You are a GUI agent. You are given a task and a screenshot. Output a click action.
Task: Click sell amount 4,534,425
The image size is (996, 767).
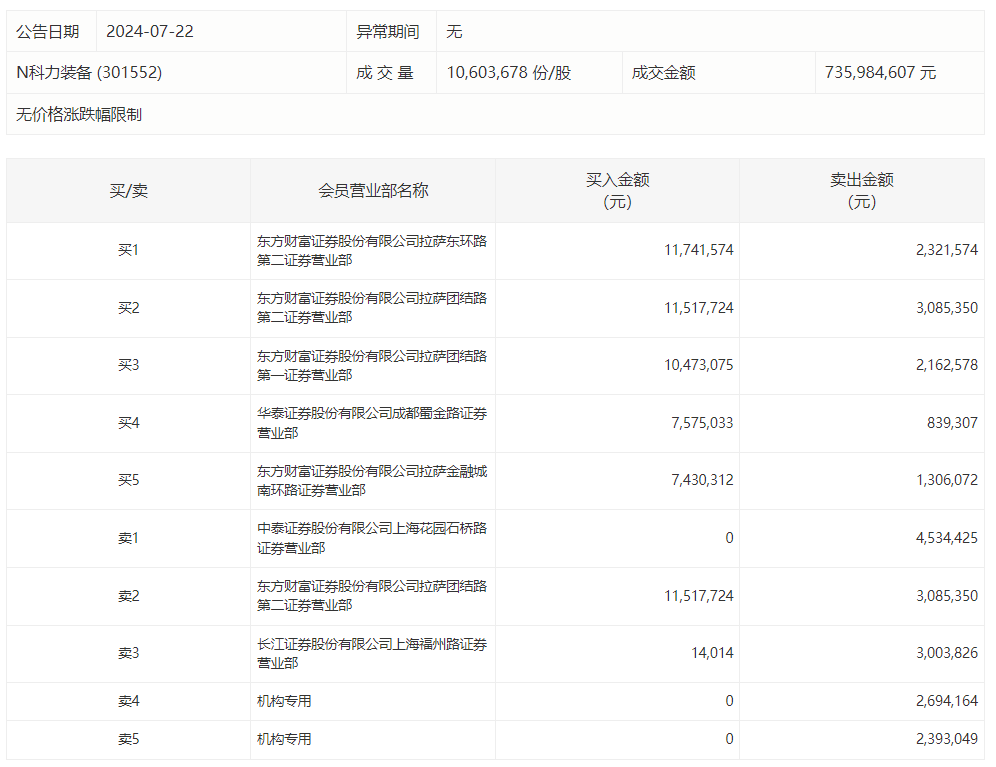pos(947,538)
